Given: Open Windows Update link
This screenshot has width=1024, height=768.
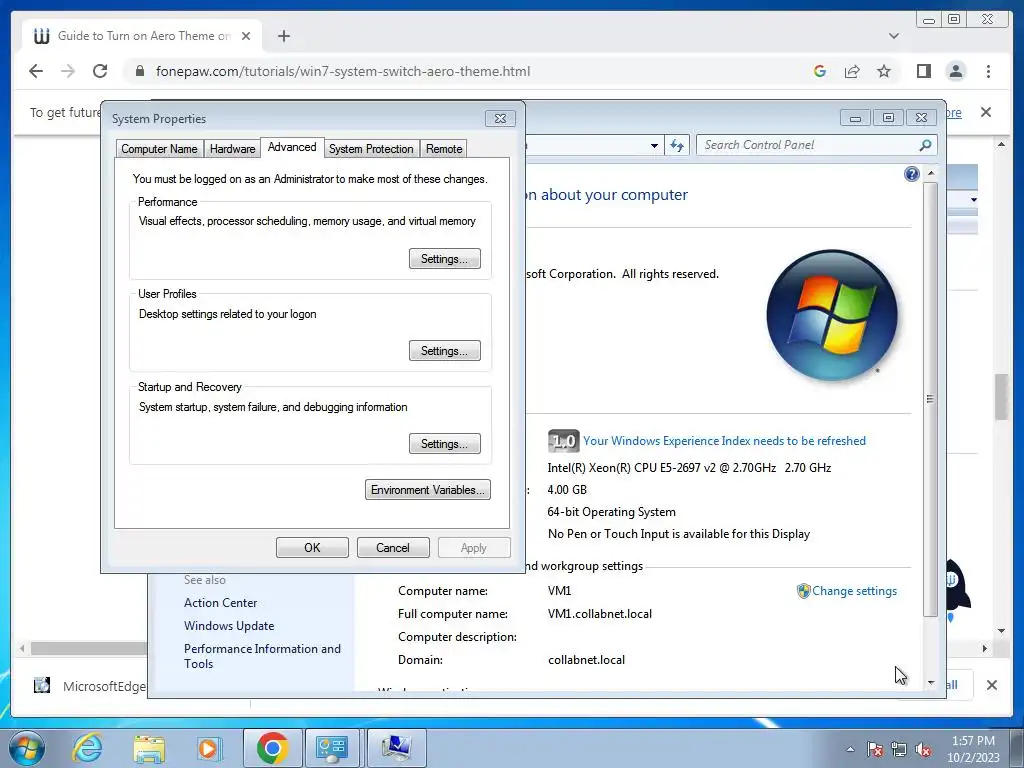Looking at the screenshot, I should (229, 626).
